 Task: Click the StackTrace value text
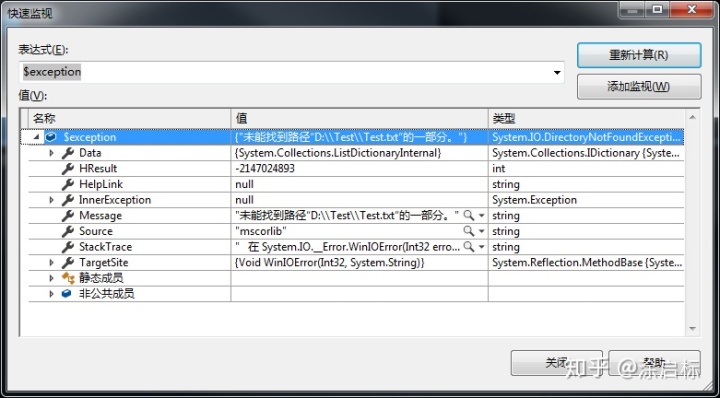click(x=347, y=247)
